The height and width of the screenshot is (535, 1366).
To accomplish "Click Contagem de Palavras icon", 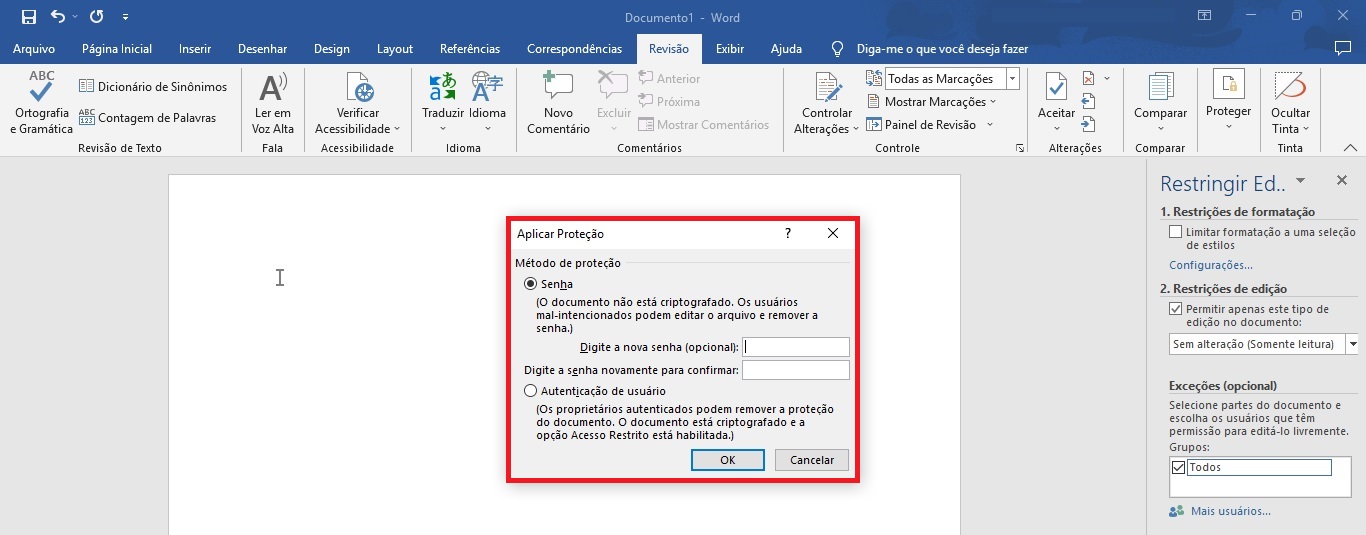I will [x=87, y=118].
